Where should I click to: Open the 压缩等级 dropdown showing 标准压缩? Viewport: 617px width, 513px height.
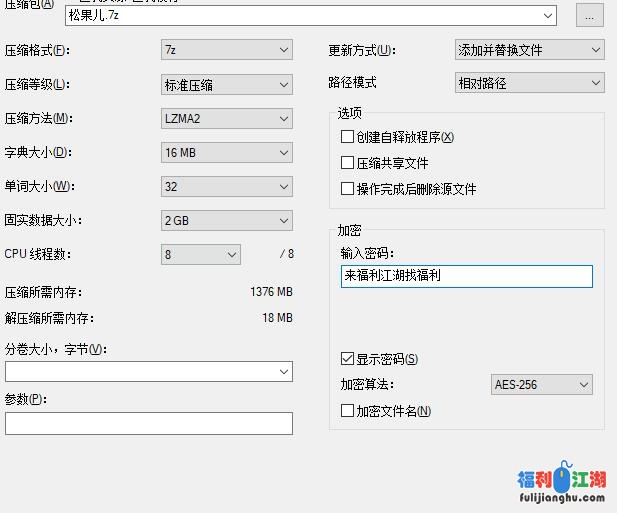coord(284,85)
